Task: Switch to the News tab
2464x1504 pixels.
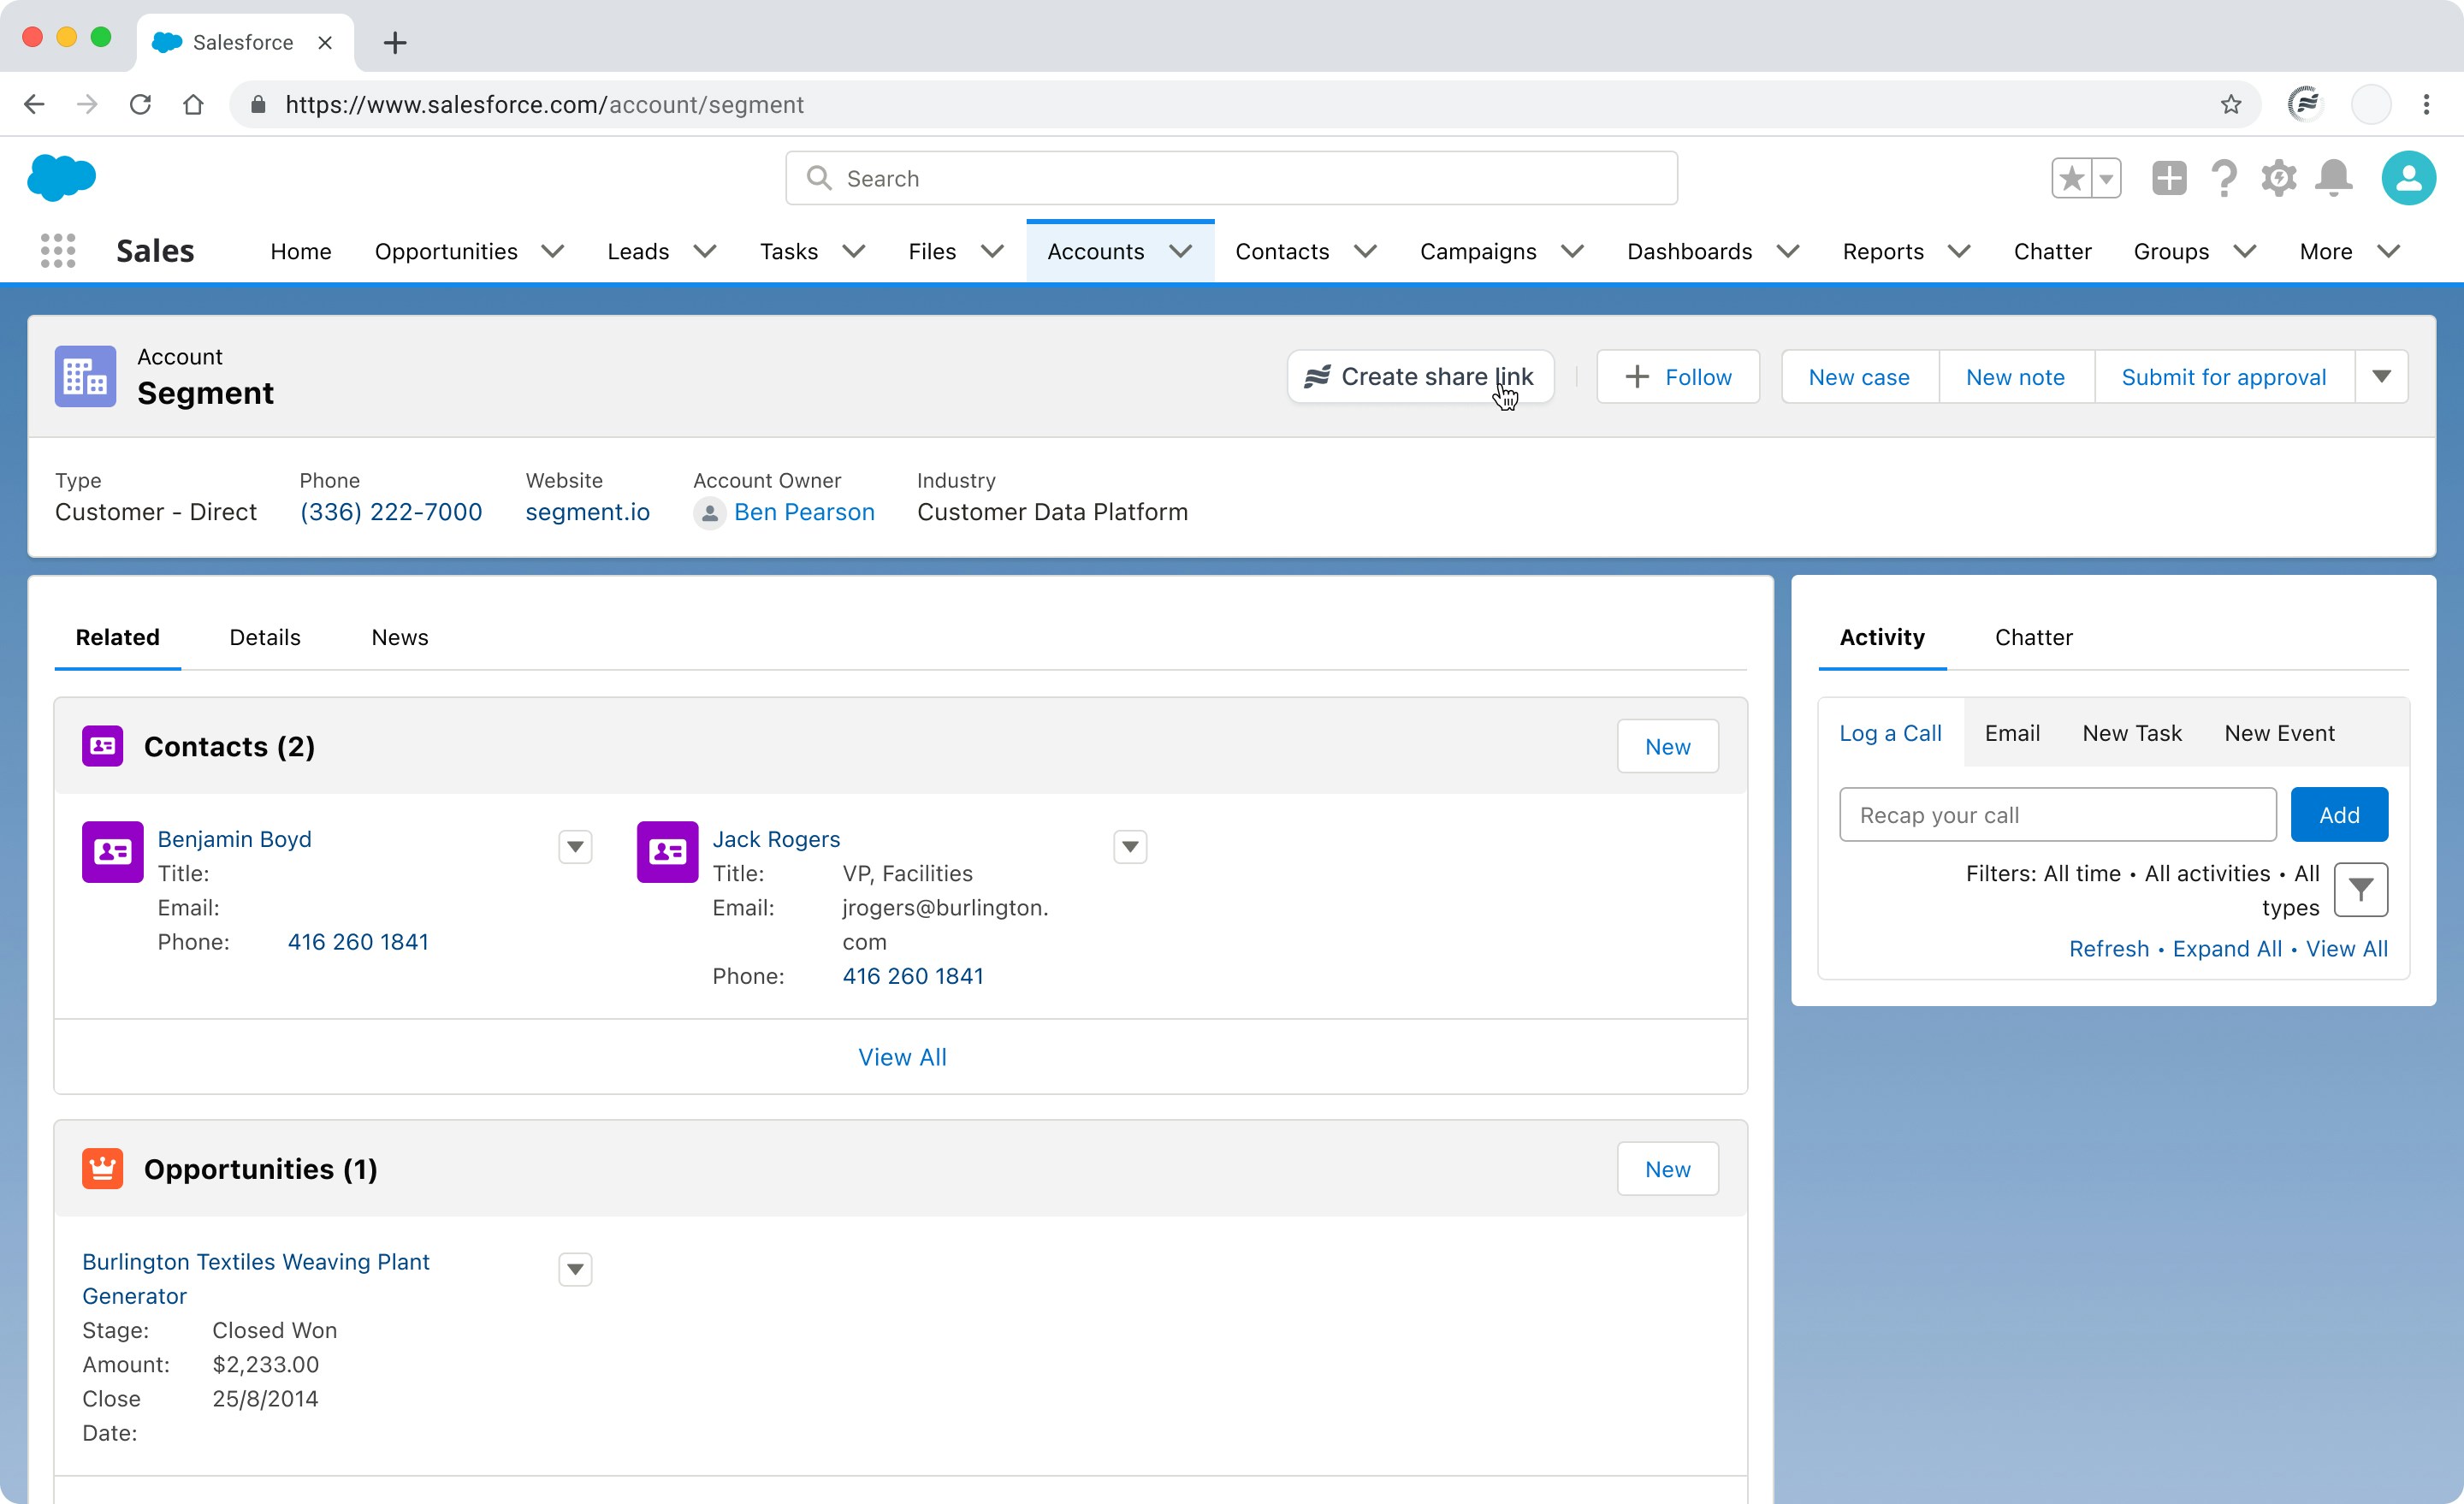Action: click(400, 637)
